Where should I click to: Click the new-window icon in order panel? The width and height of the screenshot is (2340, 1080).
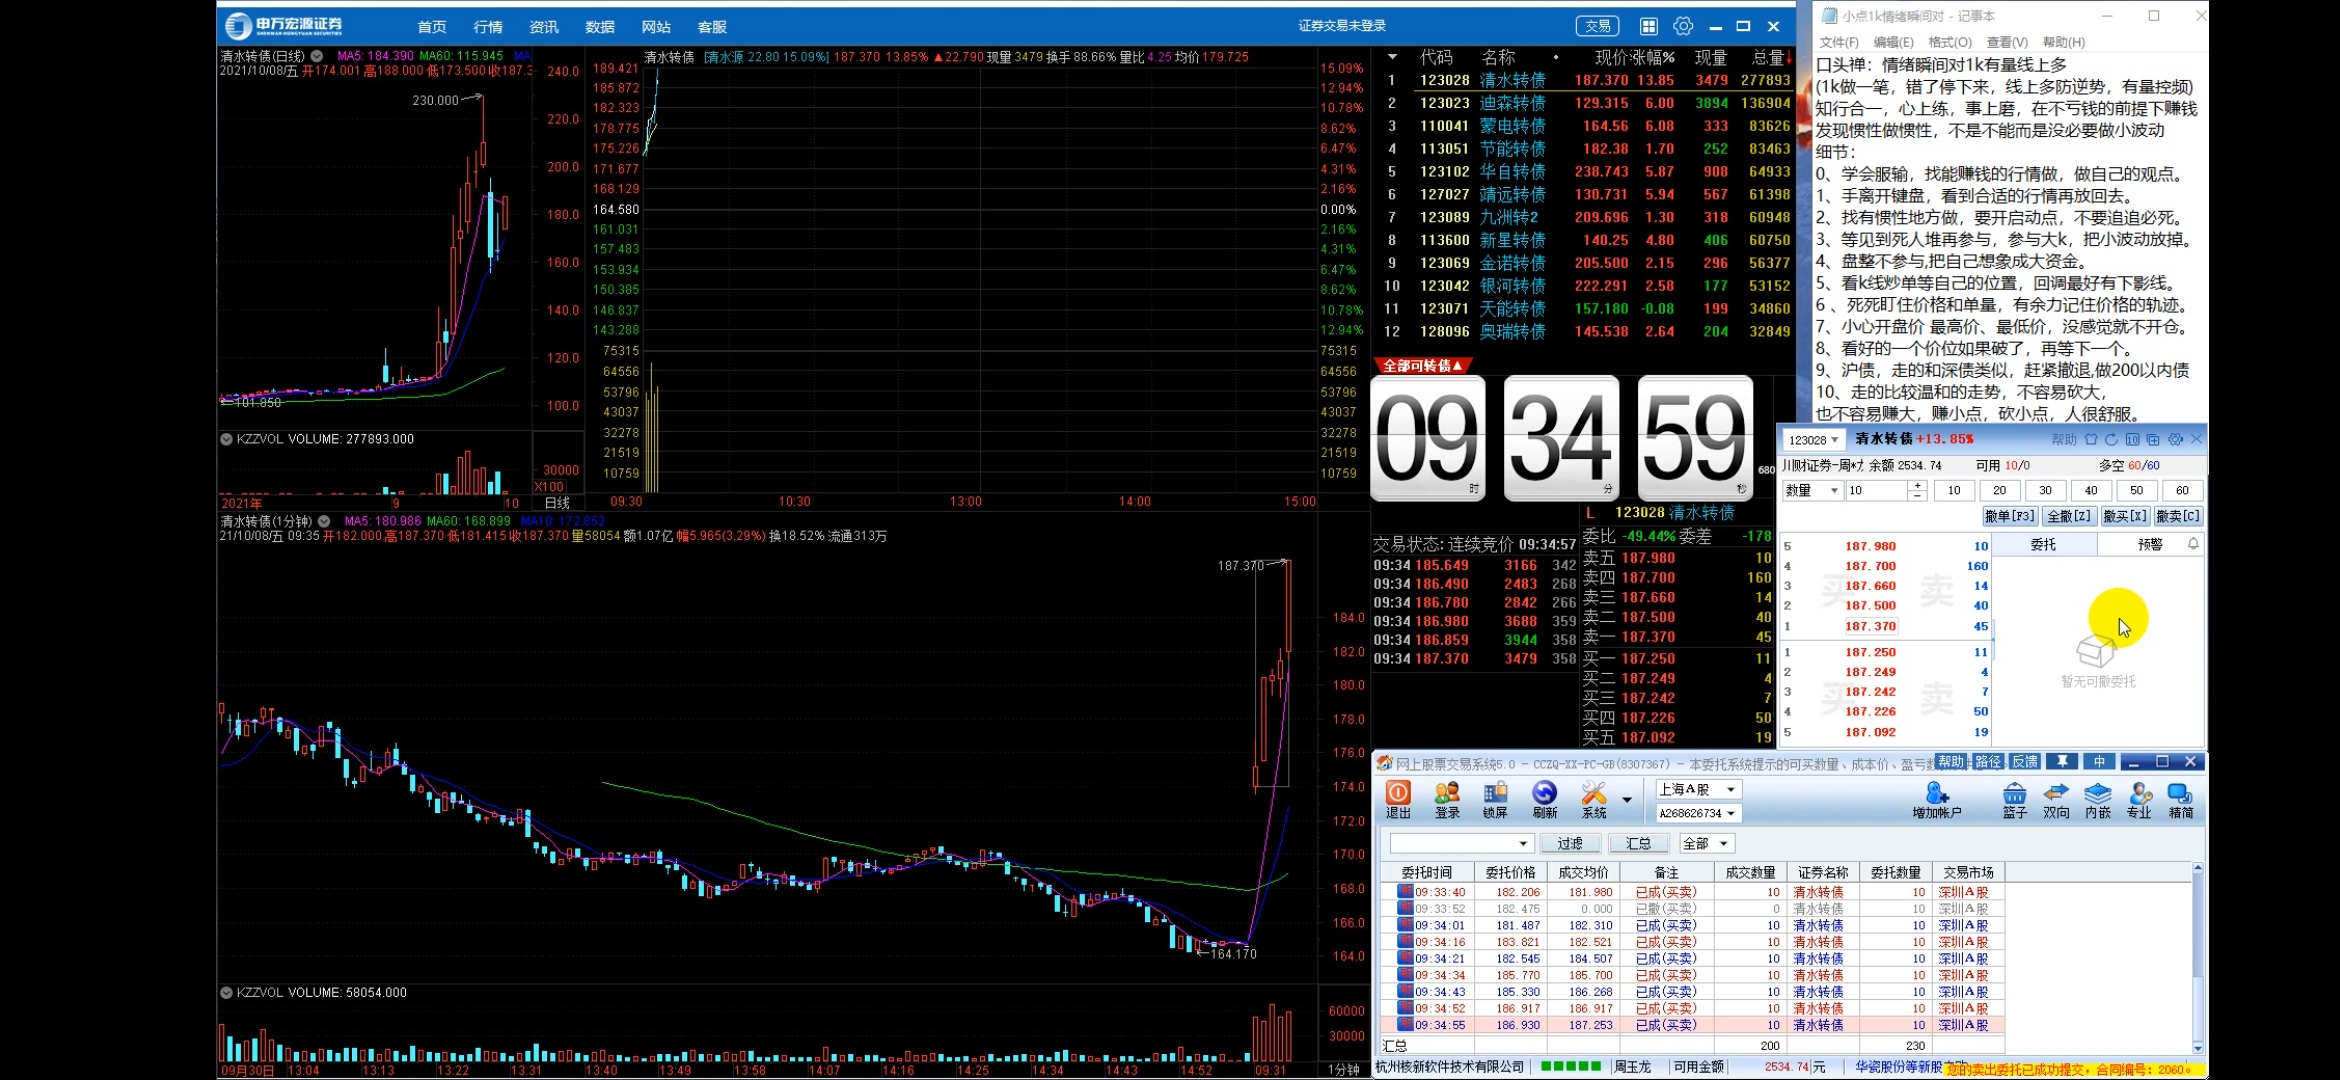tap(2153, 440)
